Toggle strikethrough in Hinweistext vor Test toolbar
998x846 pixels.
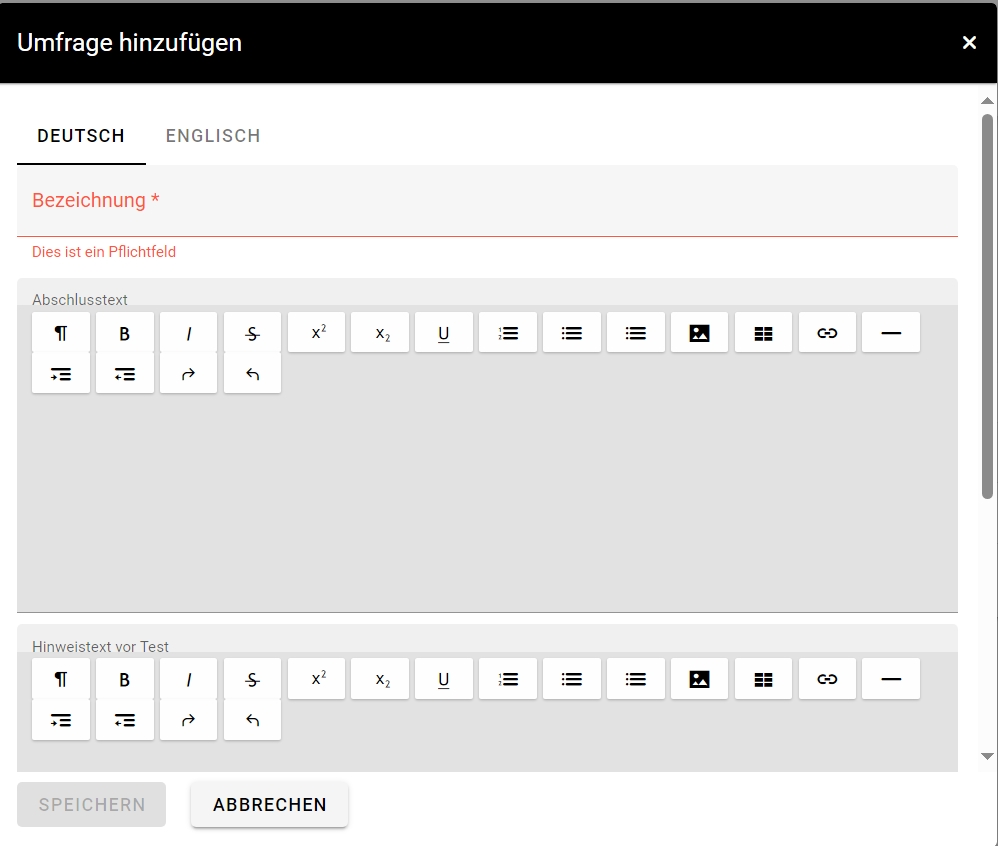[x=252, y=680]
